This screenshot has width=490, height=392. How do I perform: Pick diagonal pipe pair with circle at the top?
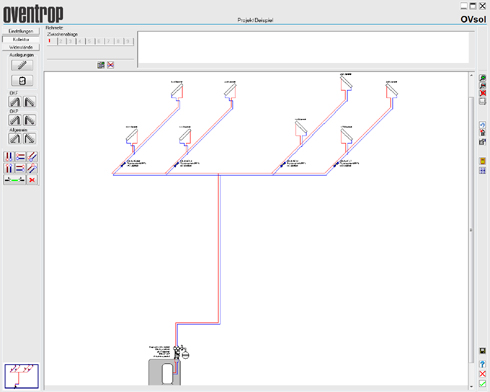tap(32, 168)
